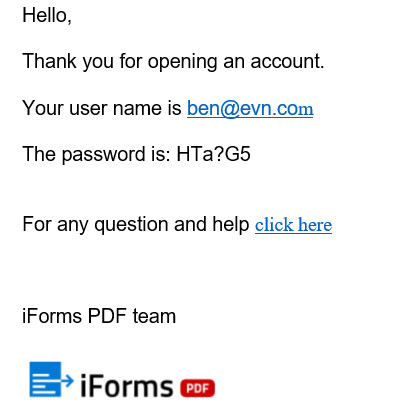Click the black iForms wordmark in logo
409x413 pixels.
pos(127,386)
